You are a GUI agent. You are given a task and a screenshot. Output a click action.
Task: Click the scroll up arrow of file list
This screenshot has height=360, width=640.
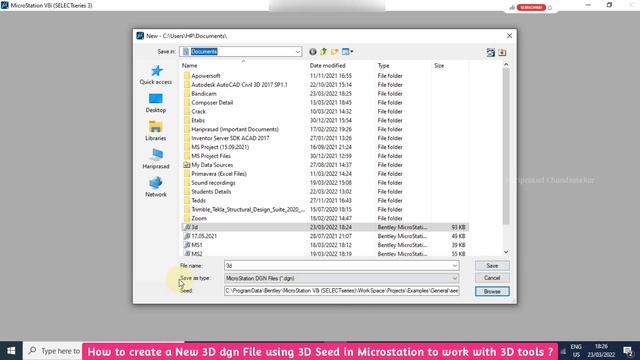[506, 64]
